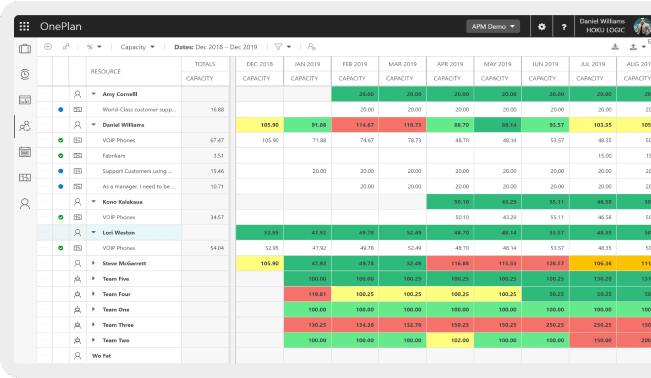The width and height of the screenshot is (651, 378).
Task: Open the resource plan people sidebar icon
Action: click(x=25, y=126)
